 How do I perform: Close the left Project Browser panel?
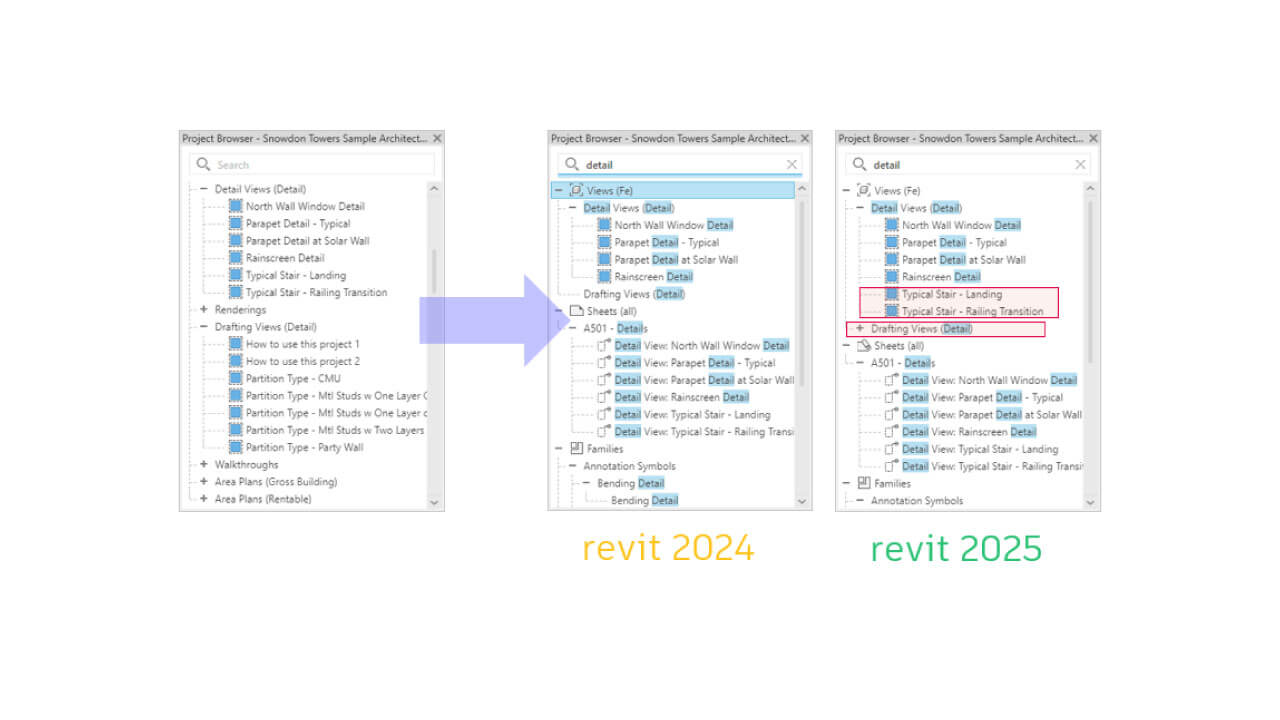pyautogui.click(x=436, y=138)
